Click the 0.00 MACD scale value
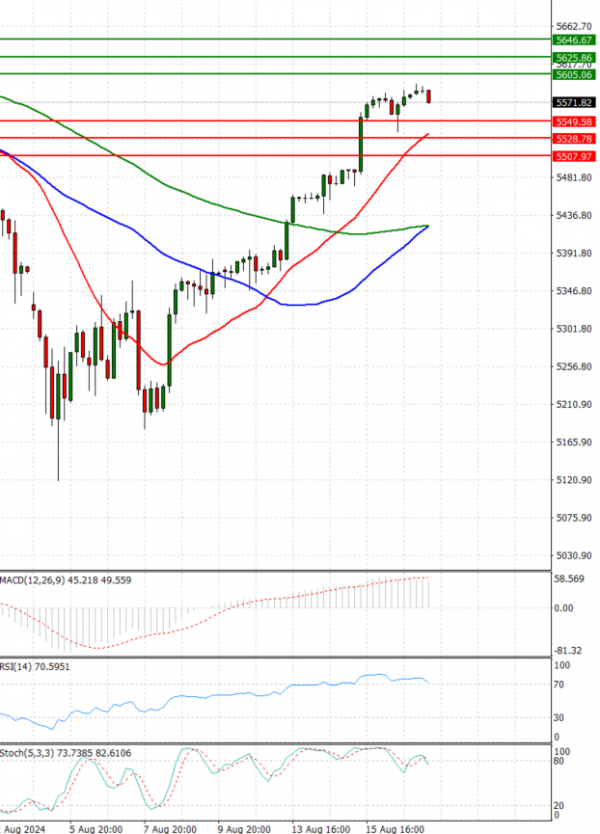Viewport: 600px width, 834px height. click(563, 608)
